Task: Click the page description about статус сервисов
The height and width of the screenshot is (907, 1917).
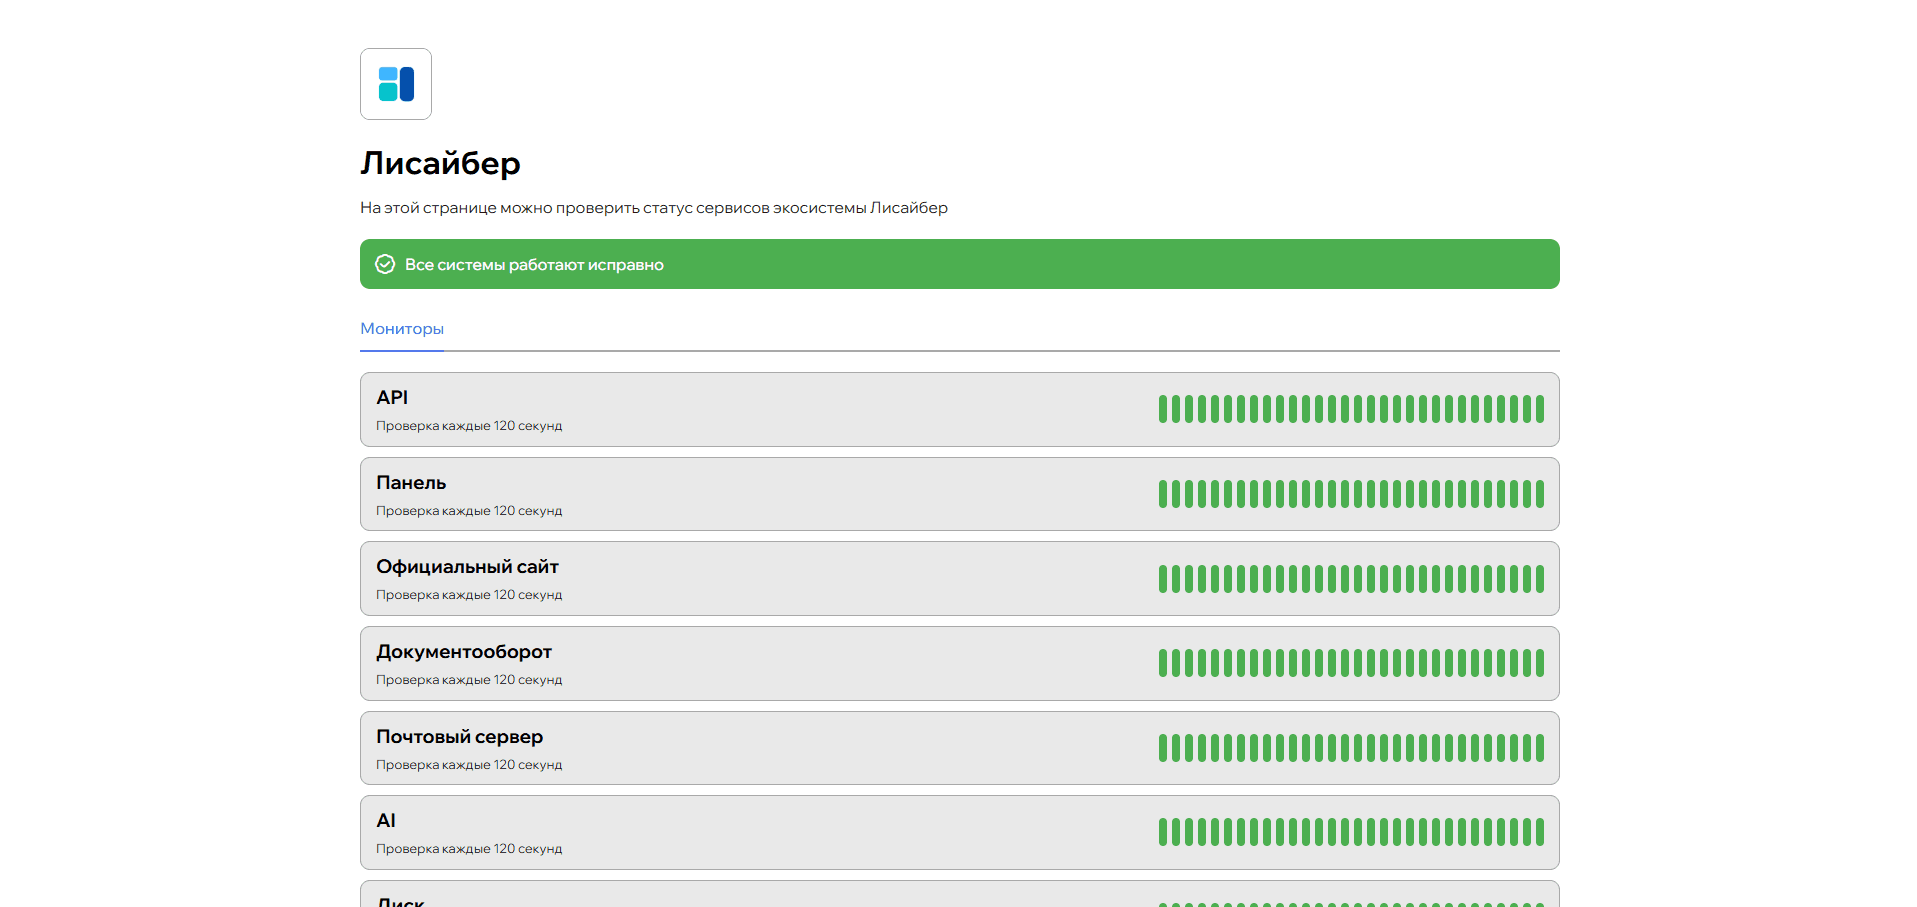Action: 654,208
